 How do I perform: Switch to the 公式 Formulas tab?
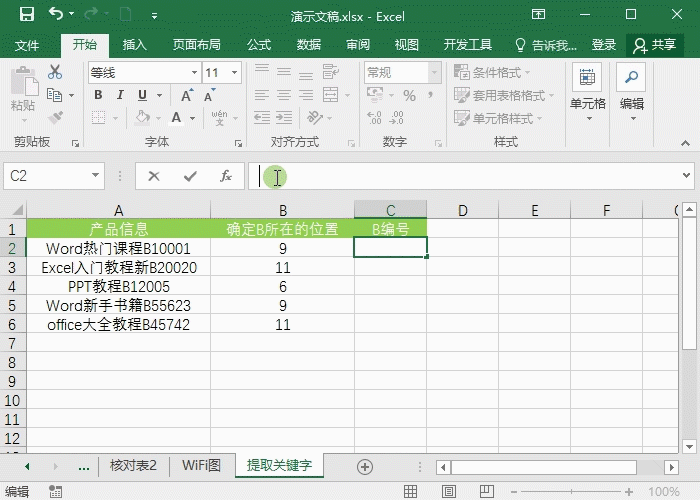click(259, 45)
